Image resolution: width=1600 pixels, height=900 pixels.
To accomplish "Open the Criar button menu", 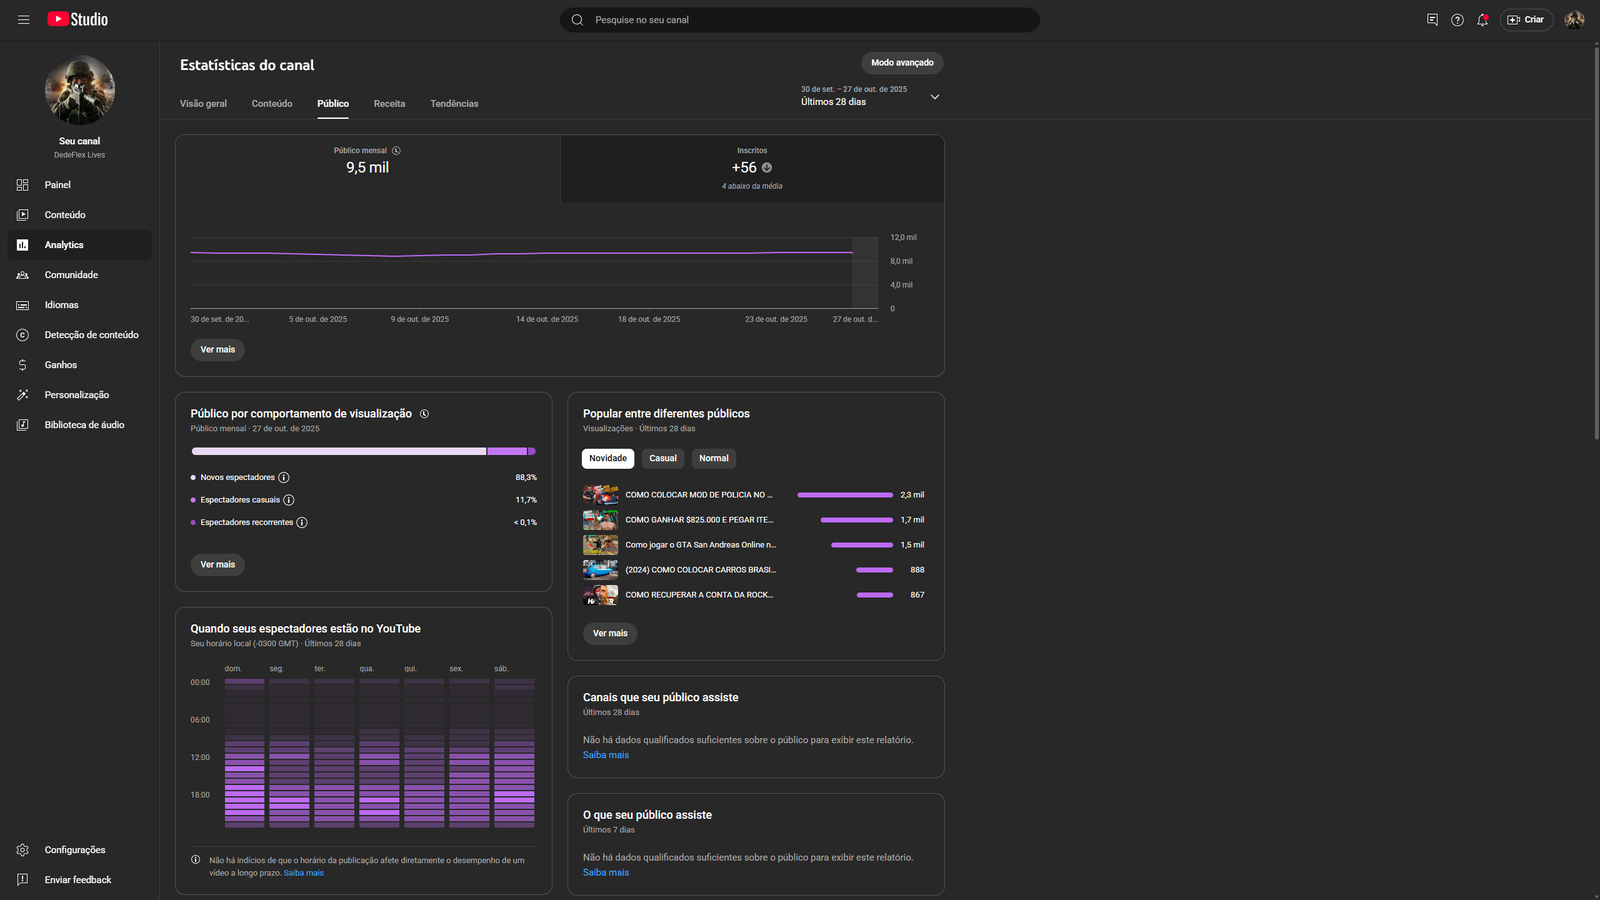I will (1526, 20).
